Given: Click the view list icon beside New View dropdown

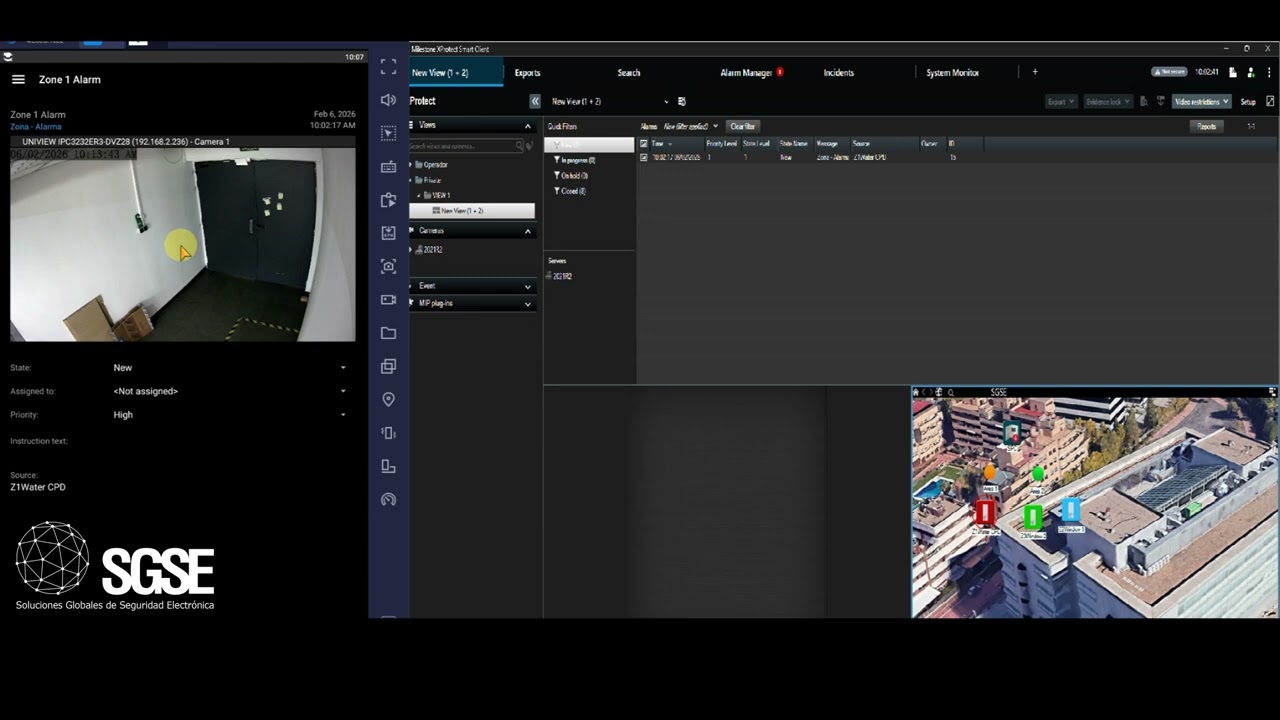Looking at the screenshot, I should tap(682, 102).
